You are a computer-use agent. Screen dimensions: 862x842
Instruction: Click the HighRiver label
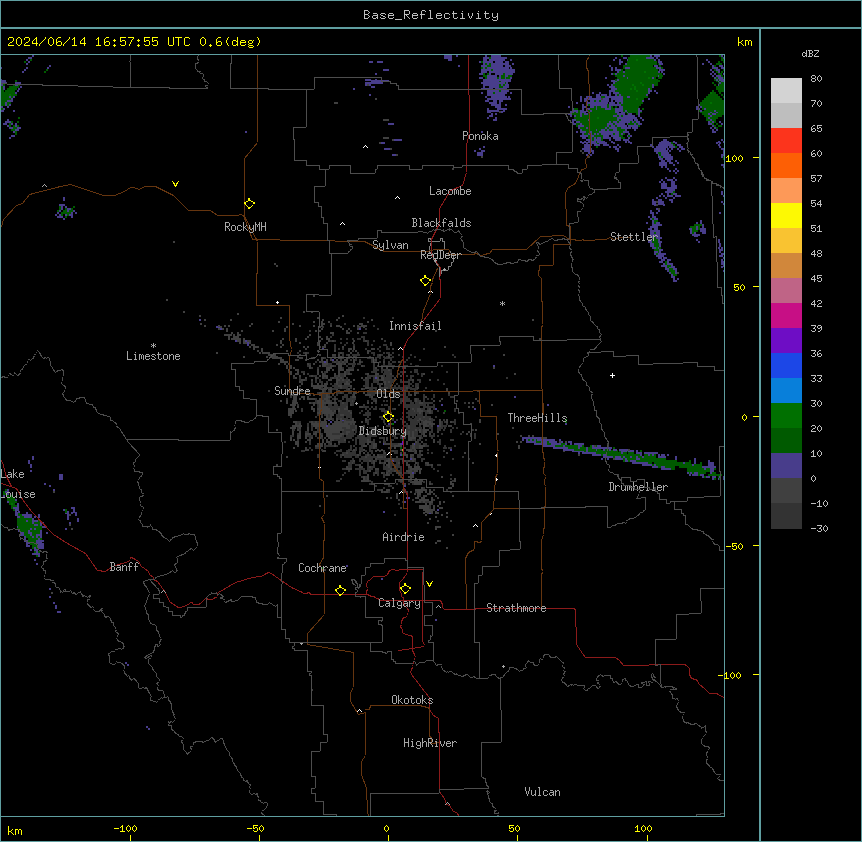click(x=430, y=743)
